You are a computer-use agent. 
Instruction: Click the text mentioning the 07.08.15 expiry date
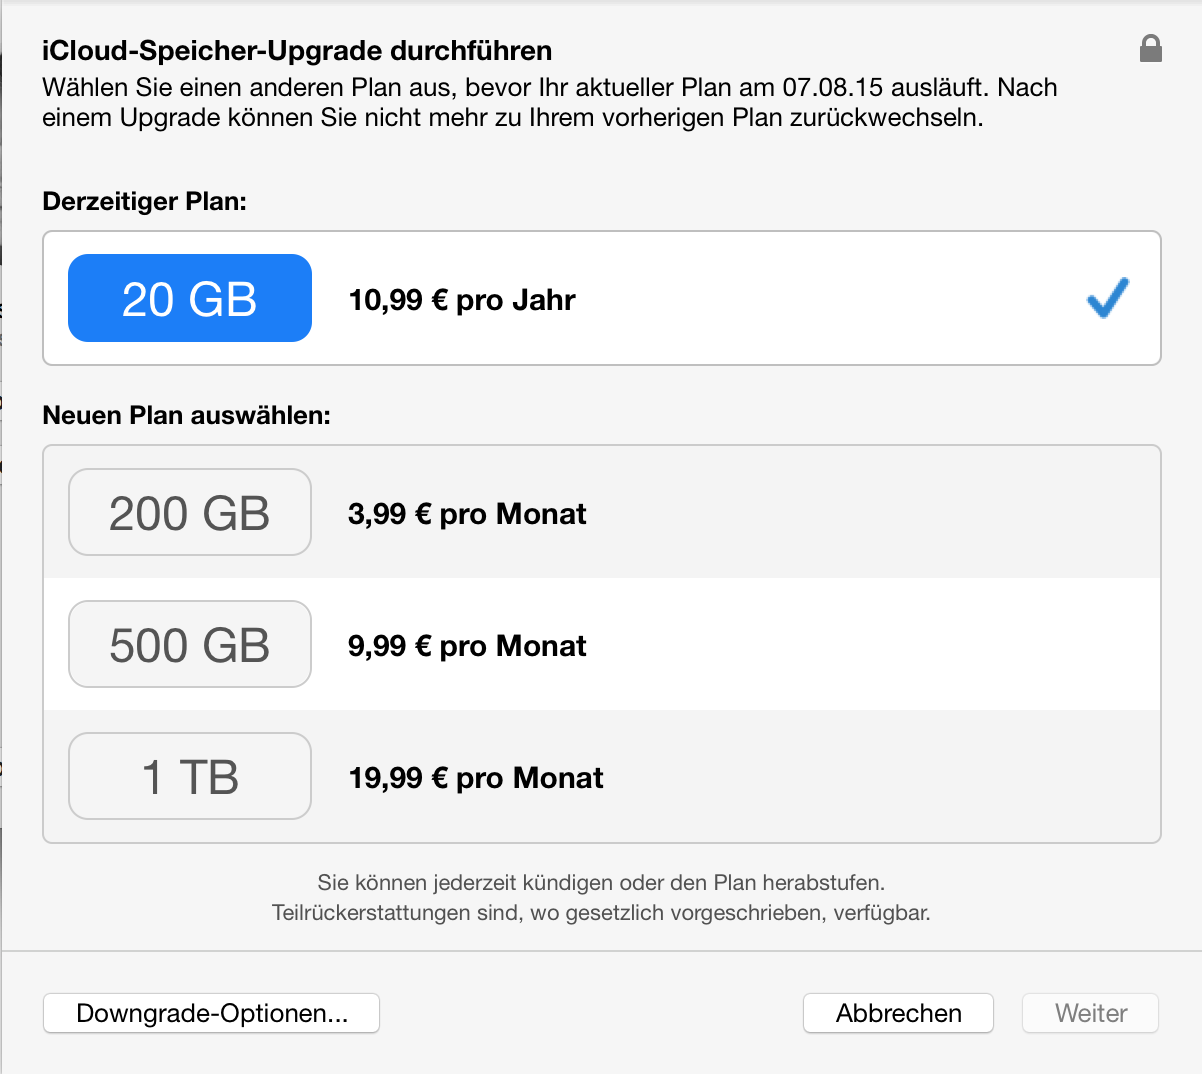tap(550, 87)
